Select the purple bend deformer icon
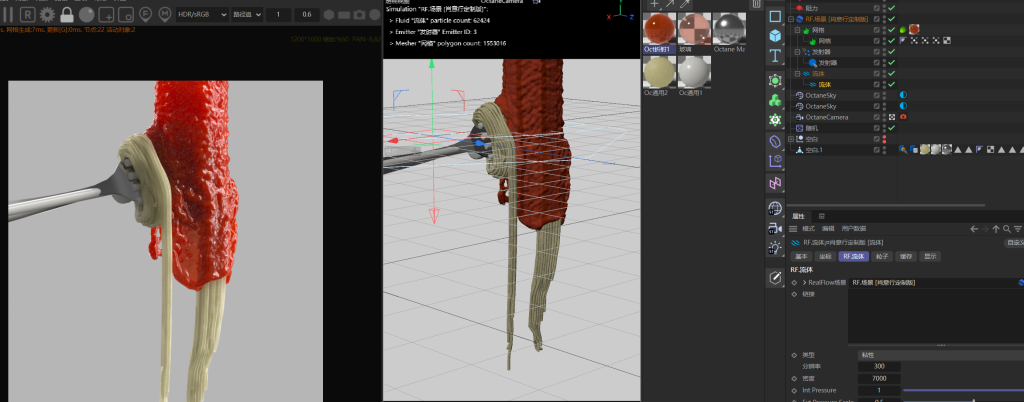Viewport: 1024px width, 402px height. tap(775, 141)
